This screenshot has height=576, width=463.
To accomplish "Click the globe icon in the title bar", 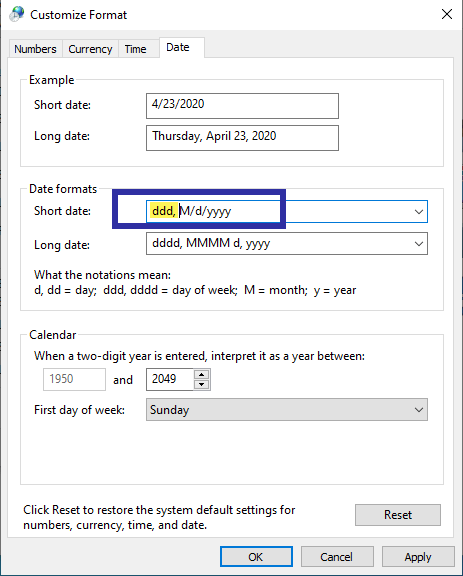I will (x=17, y=14).
